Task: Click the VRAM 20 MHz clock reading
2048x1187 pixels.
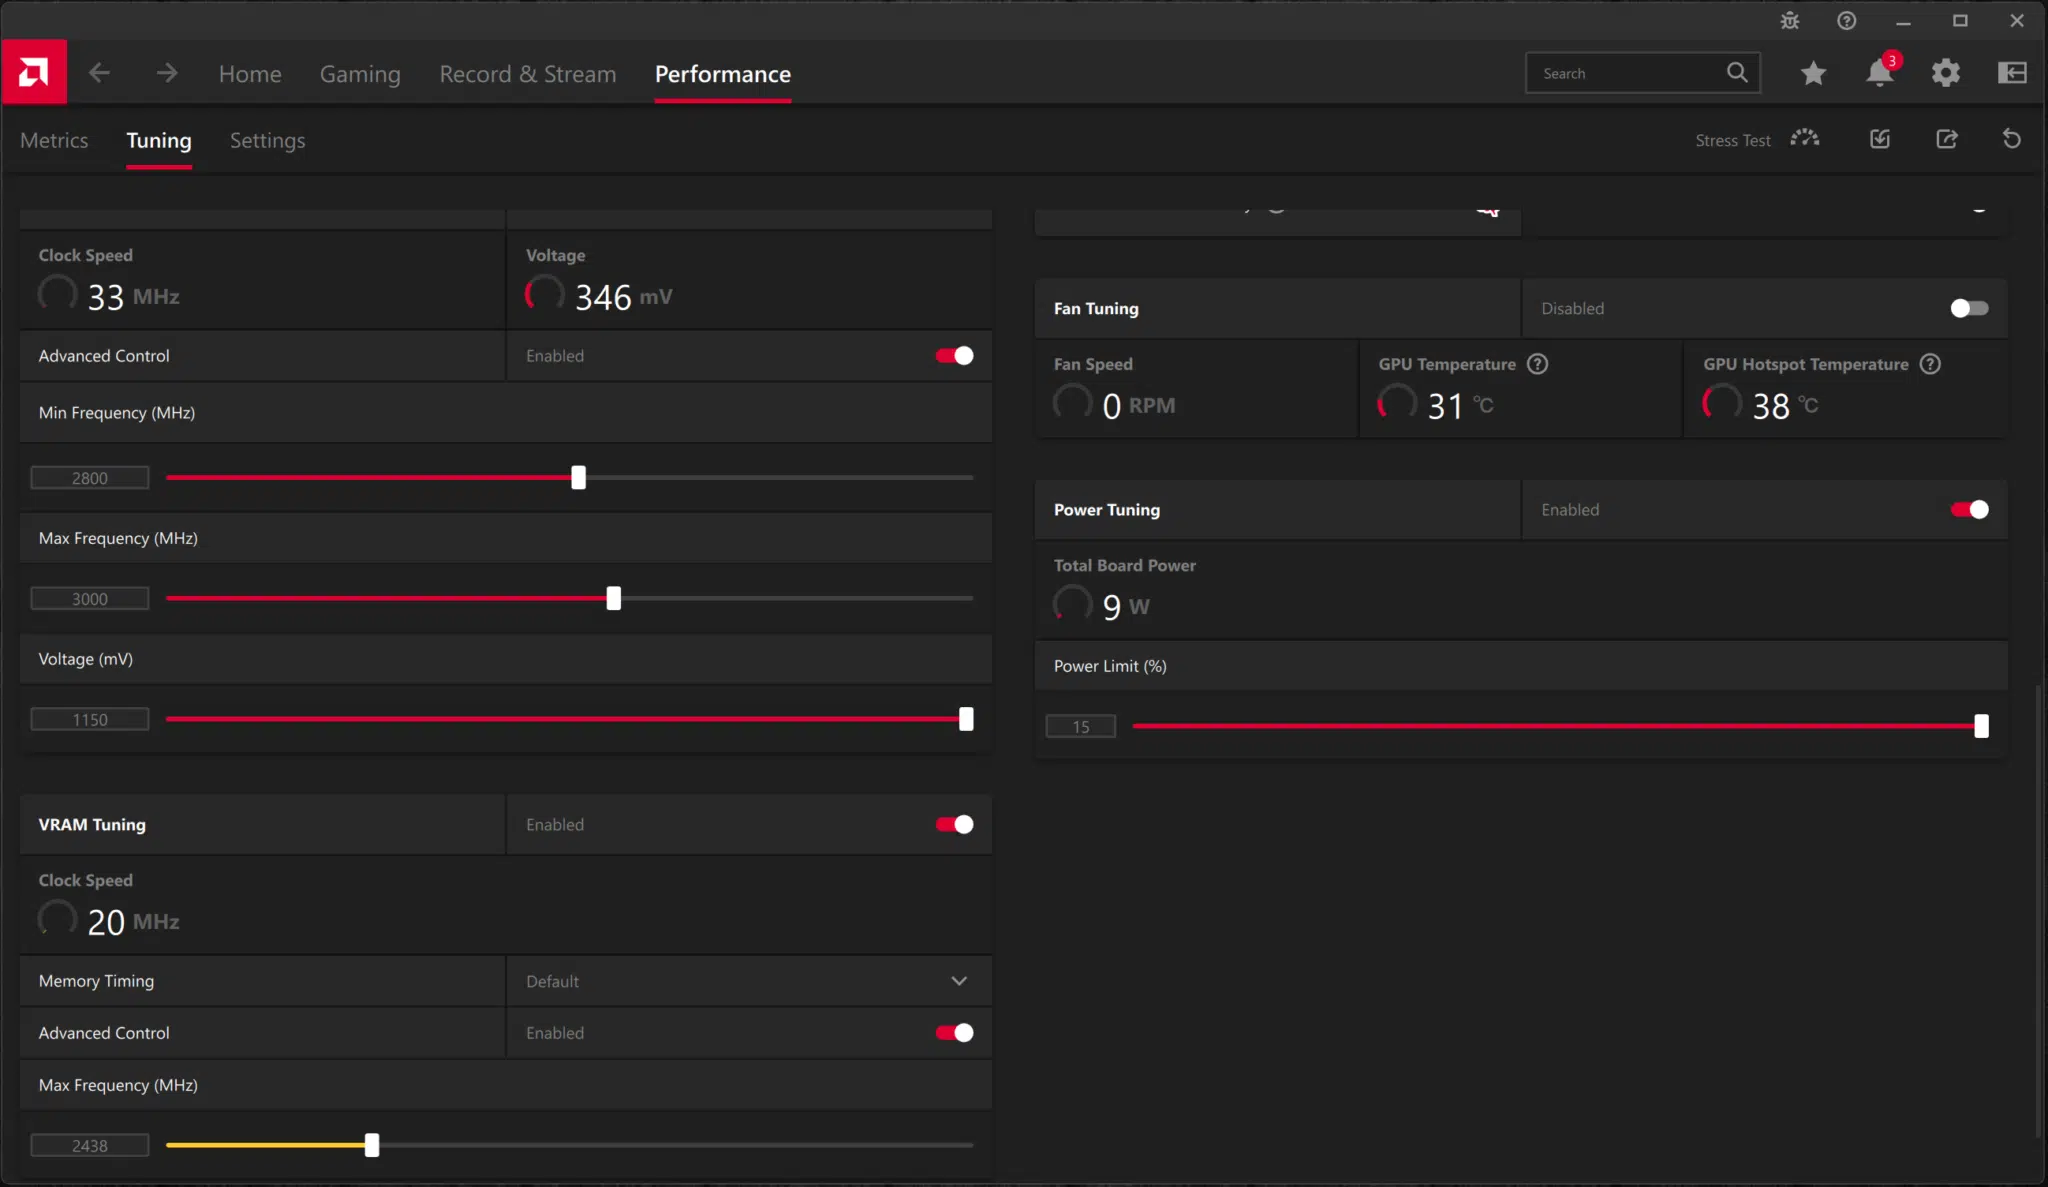Action: pyautogui.click(x=133, y=922)
